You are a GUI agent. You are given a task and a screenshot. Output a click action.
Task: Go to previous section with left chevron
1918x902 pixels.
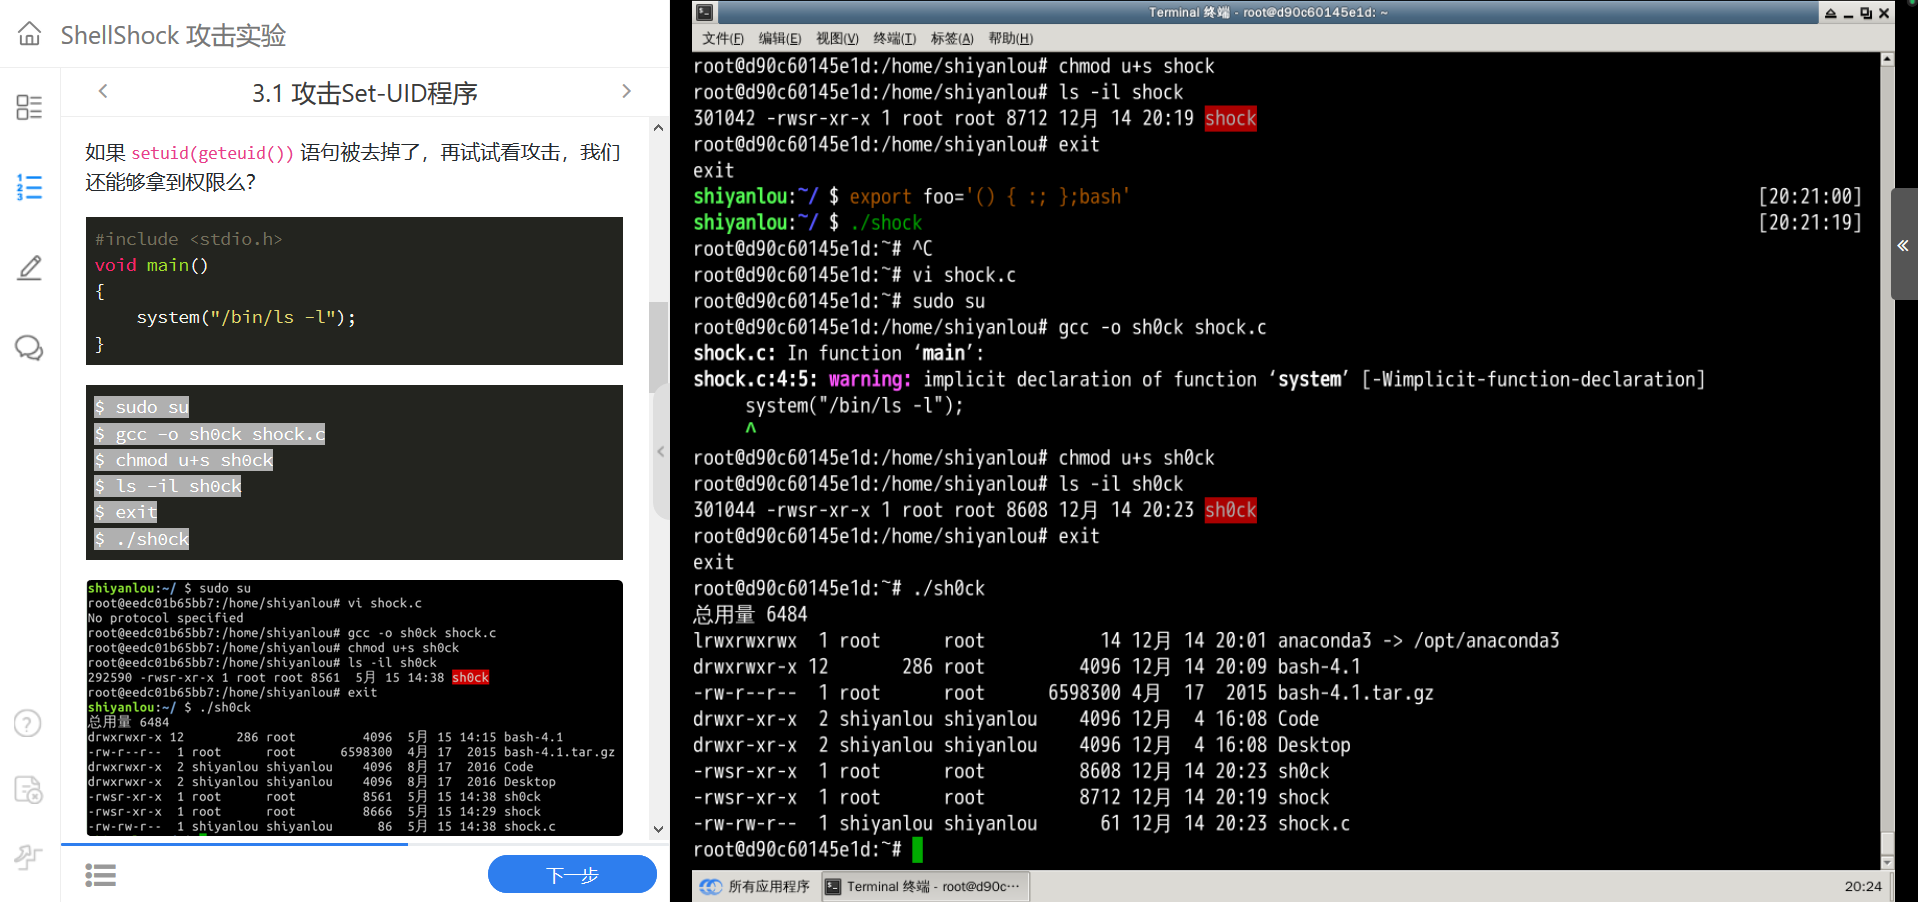point(103,91)
